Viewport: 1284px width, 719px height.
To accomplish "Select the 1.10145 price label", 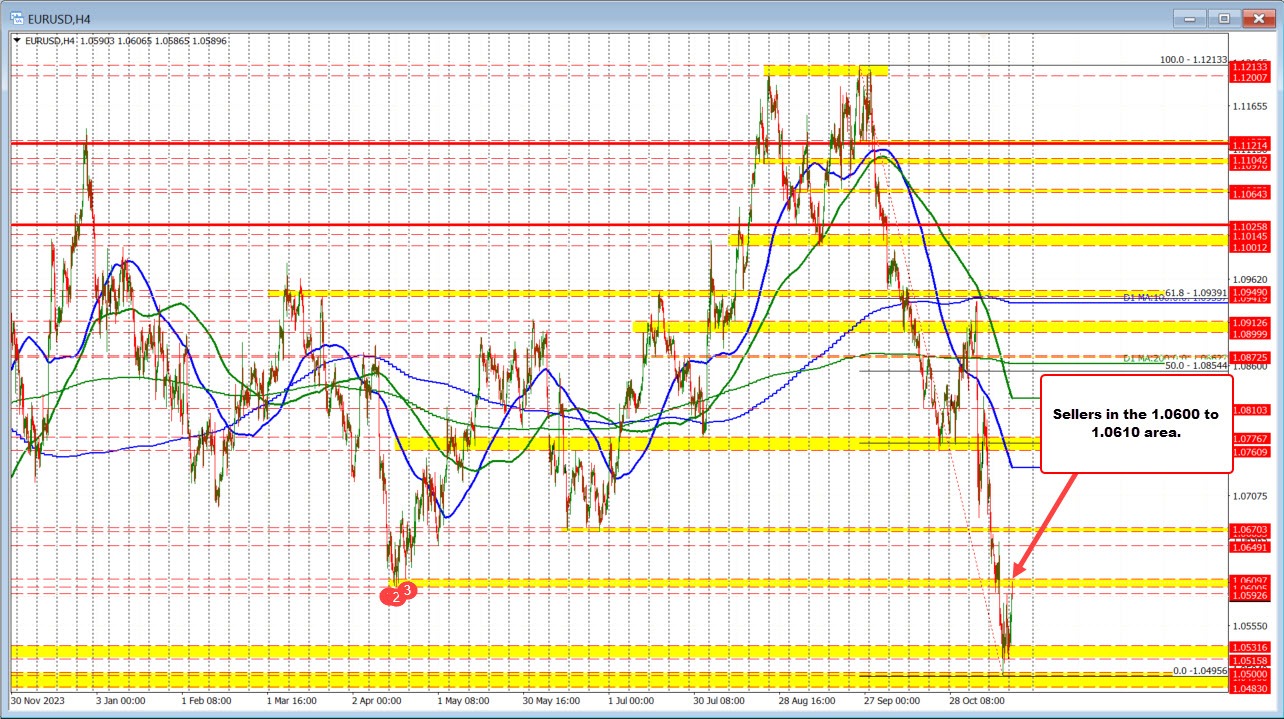I will (x=1250, y=237).
